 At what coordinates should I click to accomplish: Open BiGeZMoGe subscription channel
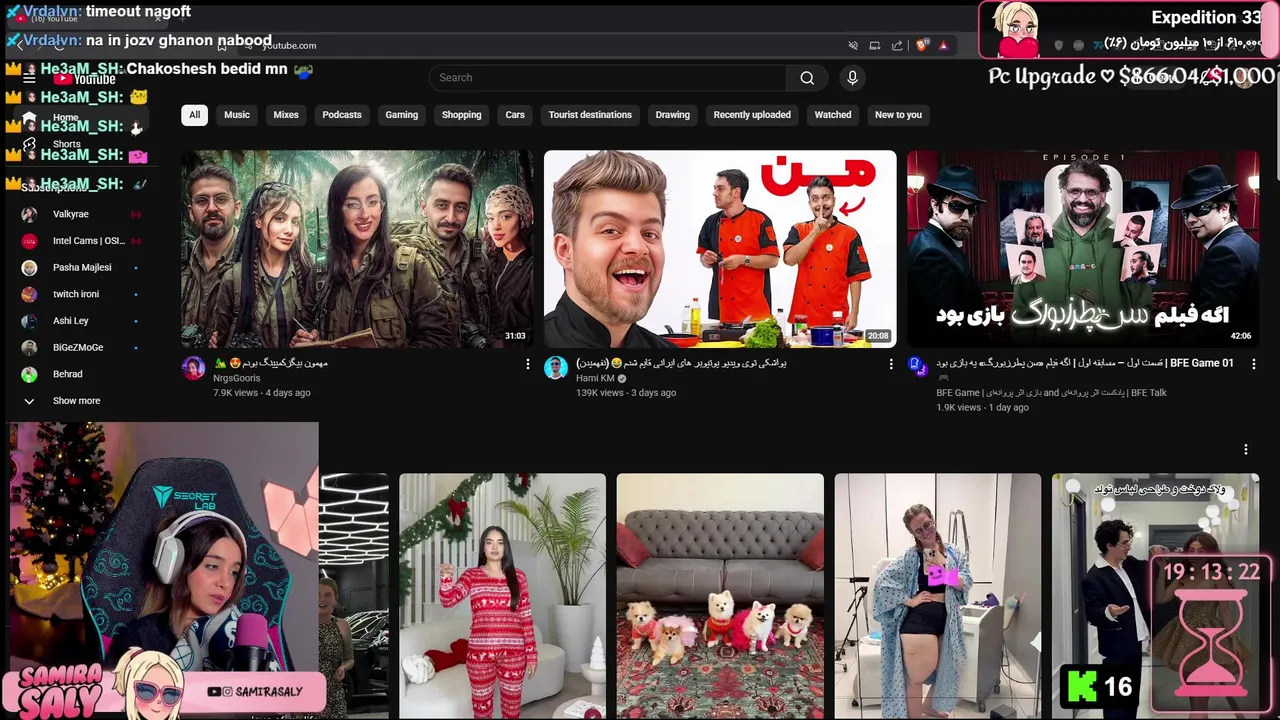click(x=80, y=347)
